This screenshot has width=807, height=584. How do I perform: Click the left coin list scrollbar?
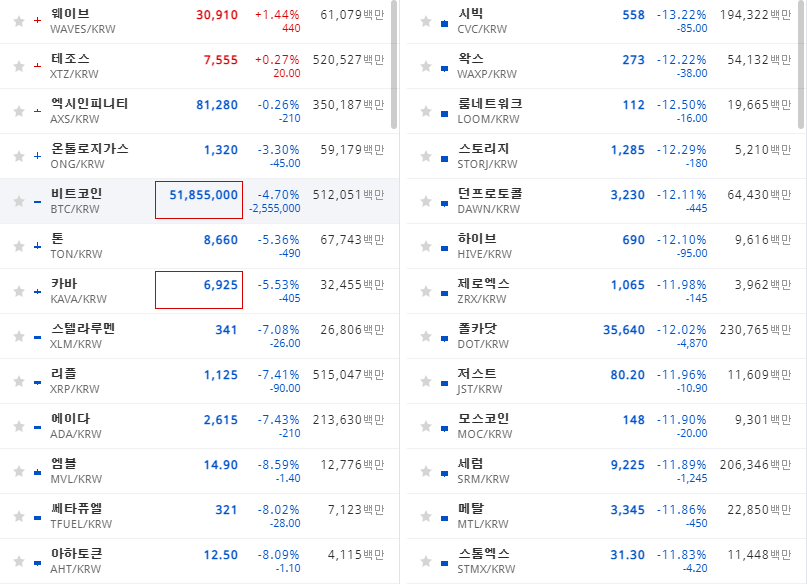tap(394, 64)
